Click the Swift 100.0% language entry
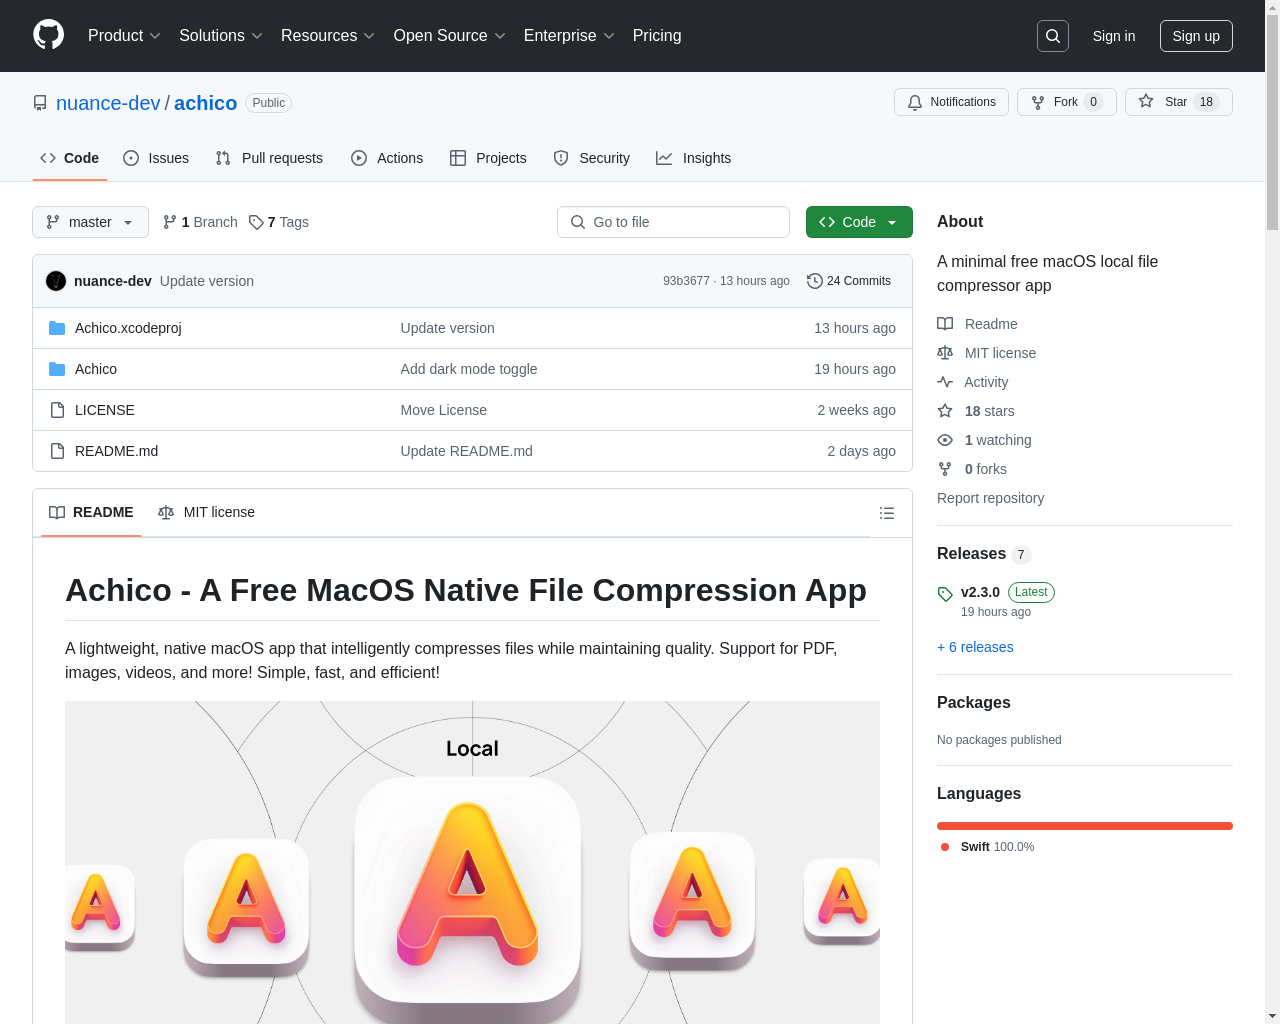This screenshot has height=1024, width=1280. 987,847
